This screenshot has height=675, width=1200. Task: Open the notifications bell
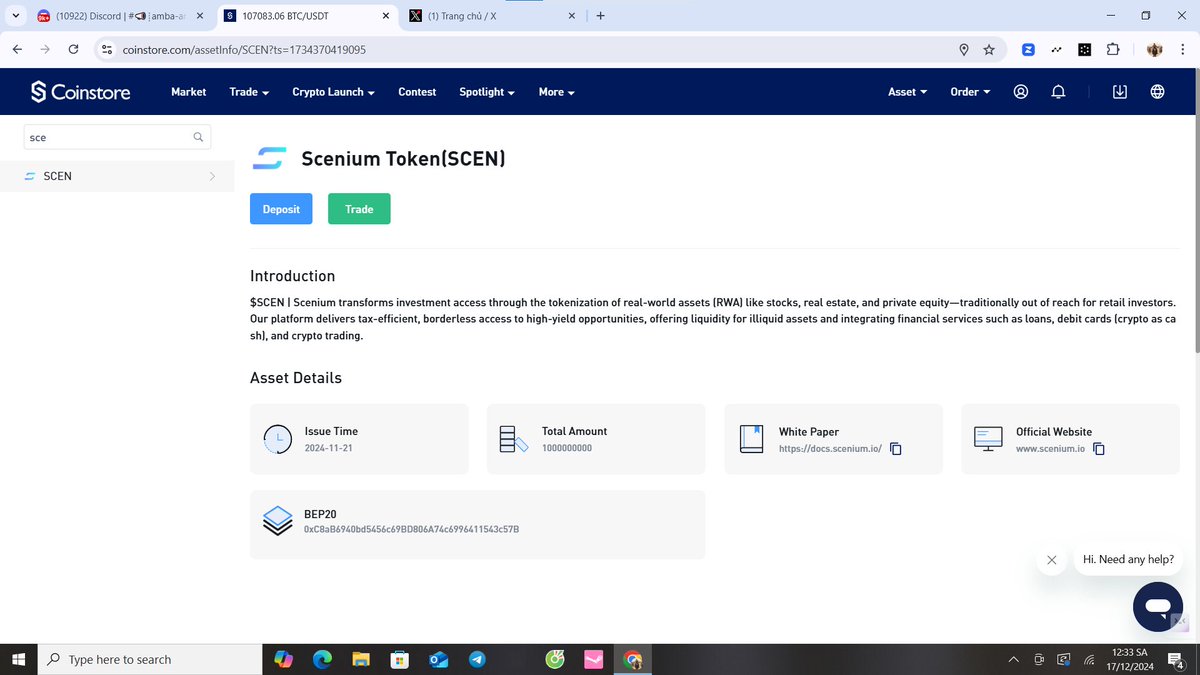tap(1058, 91)
